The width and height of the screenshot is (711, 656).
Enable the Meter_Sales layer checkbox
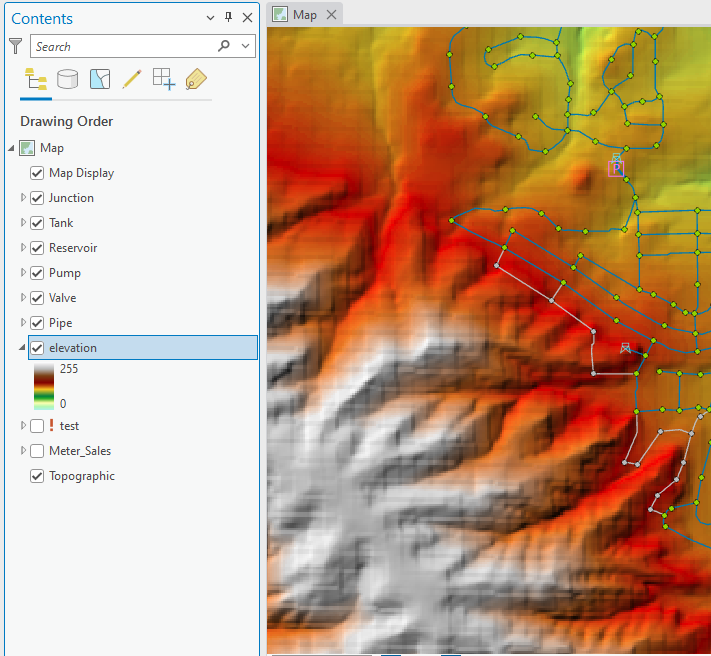point(37,451)
